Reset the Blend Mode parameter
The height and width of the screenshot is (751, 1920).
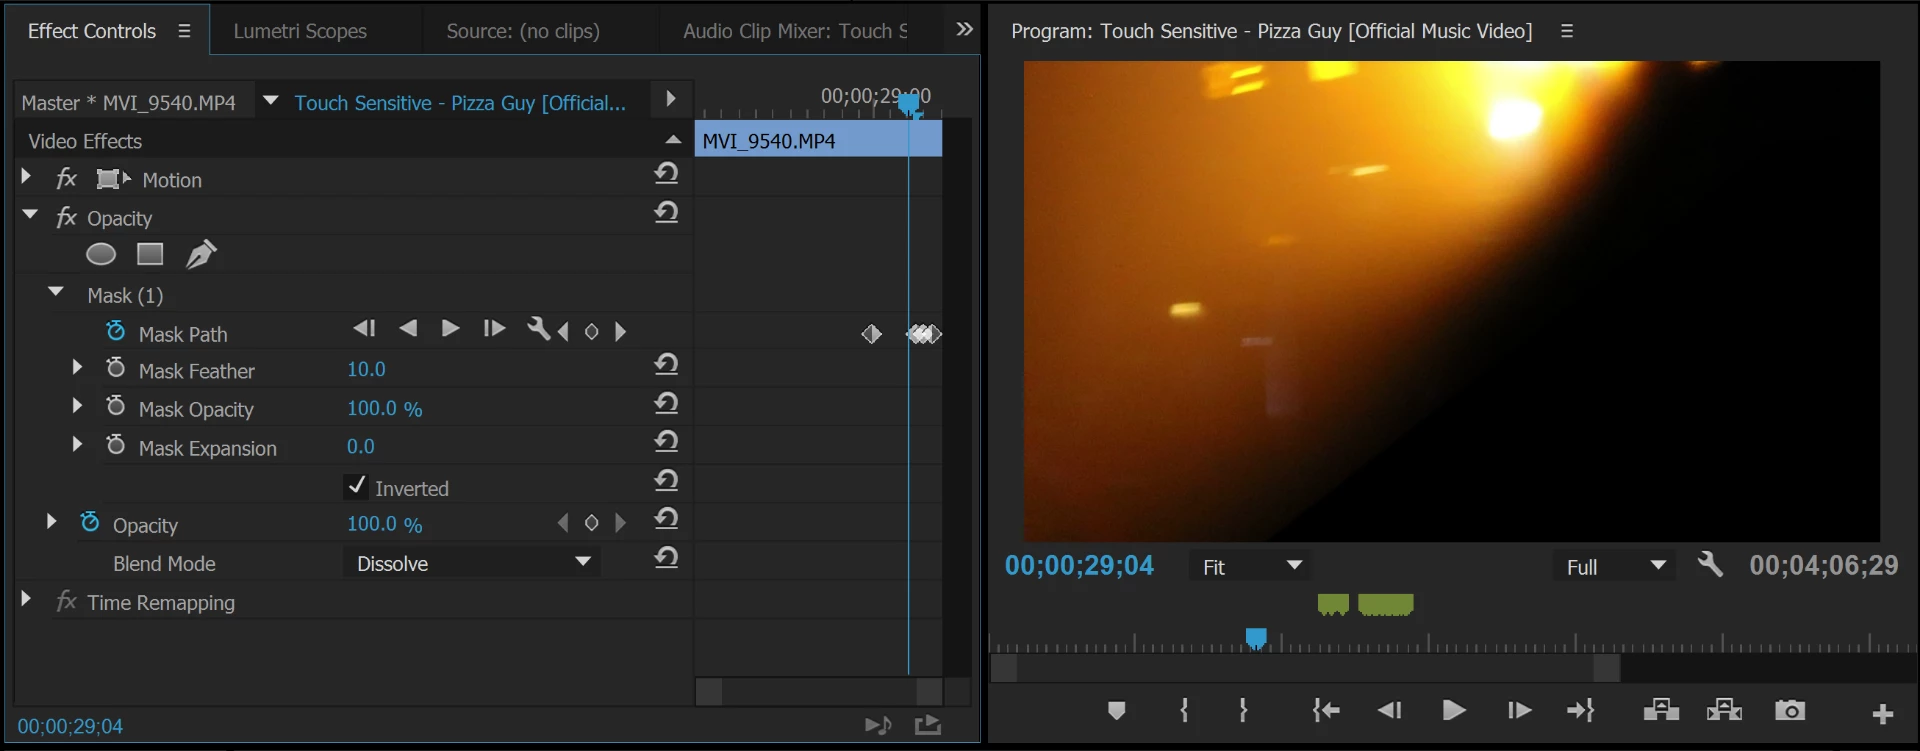click(x=667, y=557)
